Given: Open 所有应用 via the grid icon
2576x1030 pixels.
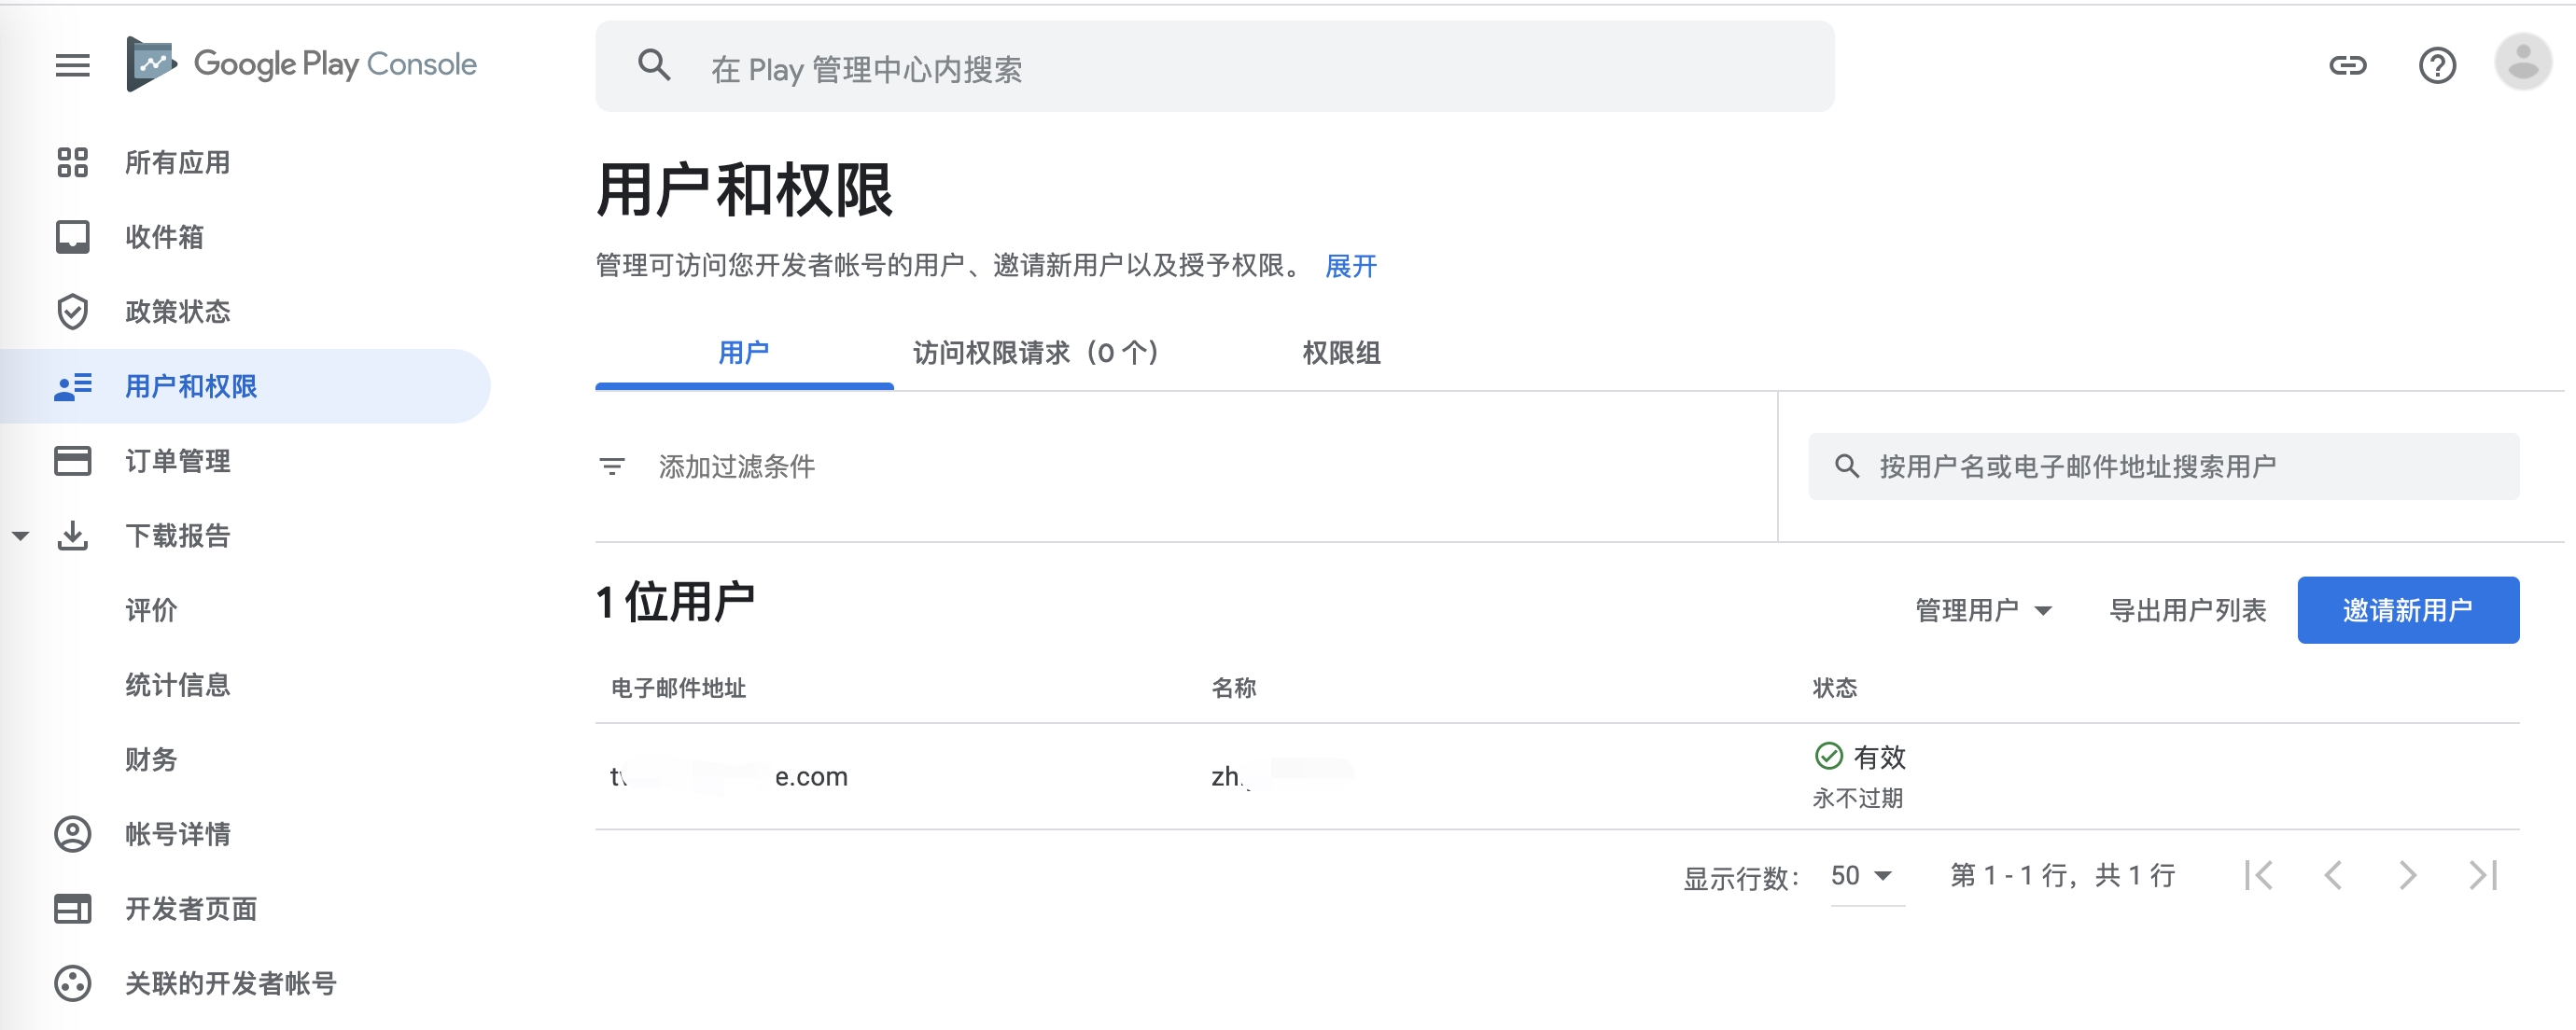Looking at the screenshot, I should point(72,162).
